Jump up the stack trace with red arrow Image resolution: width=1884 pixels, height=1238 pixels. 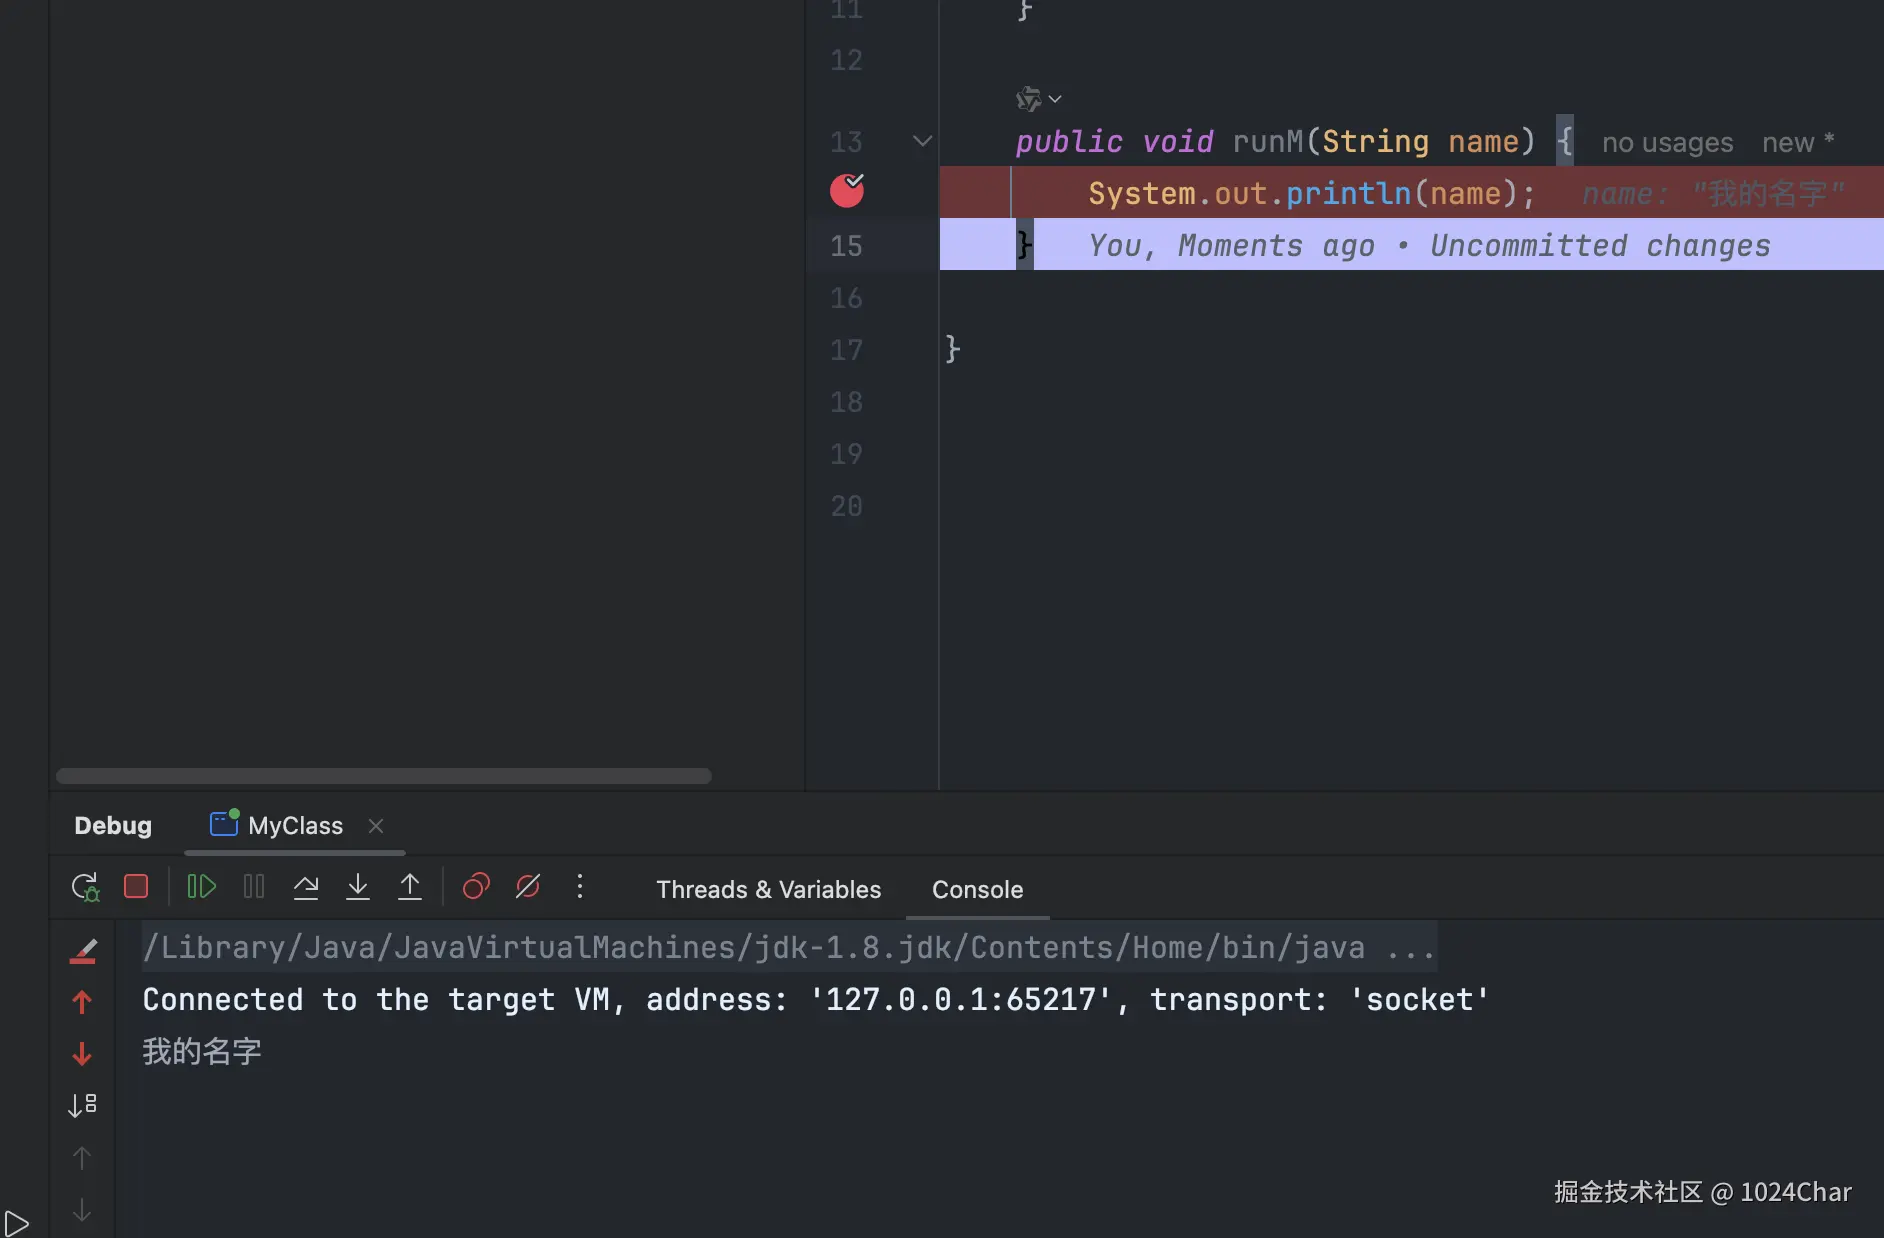point(82,1002)
